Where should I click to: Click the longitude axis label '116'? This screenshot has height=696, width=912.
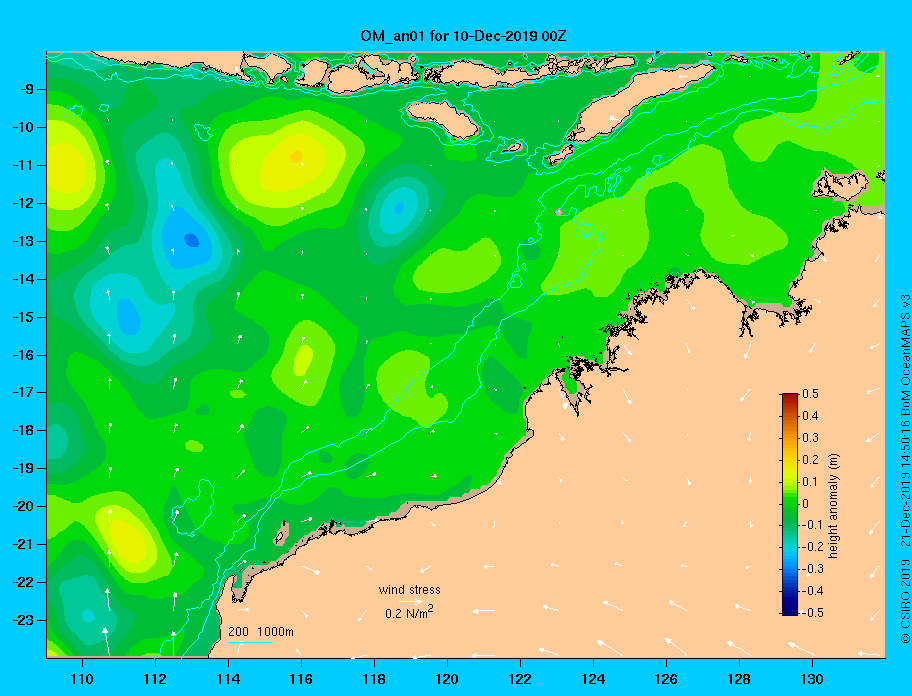(301, 679)
